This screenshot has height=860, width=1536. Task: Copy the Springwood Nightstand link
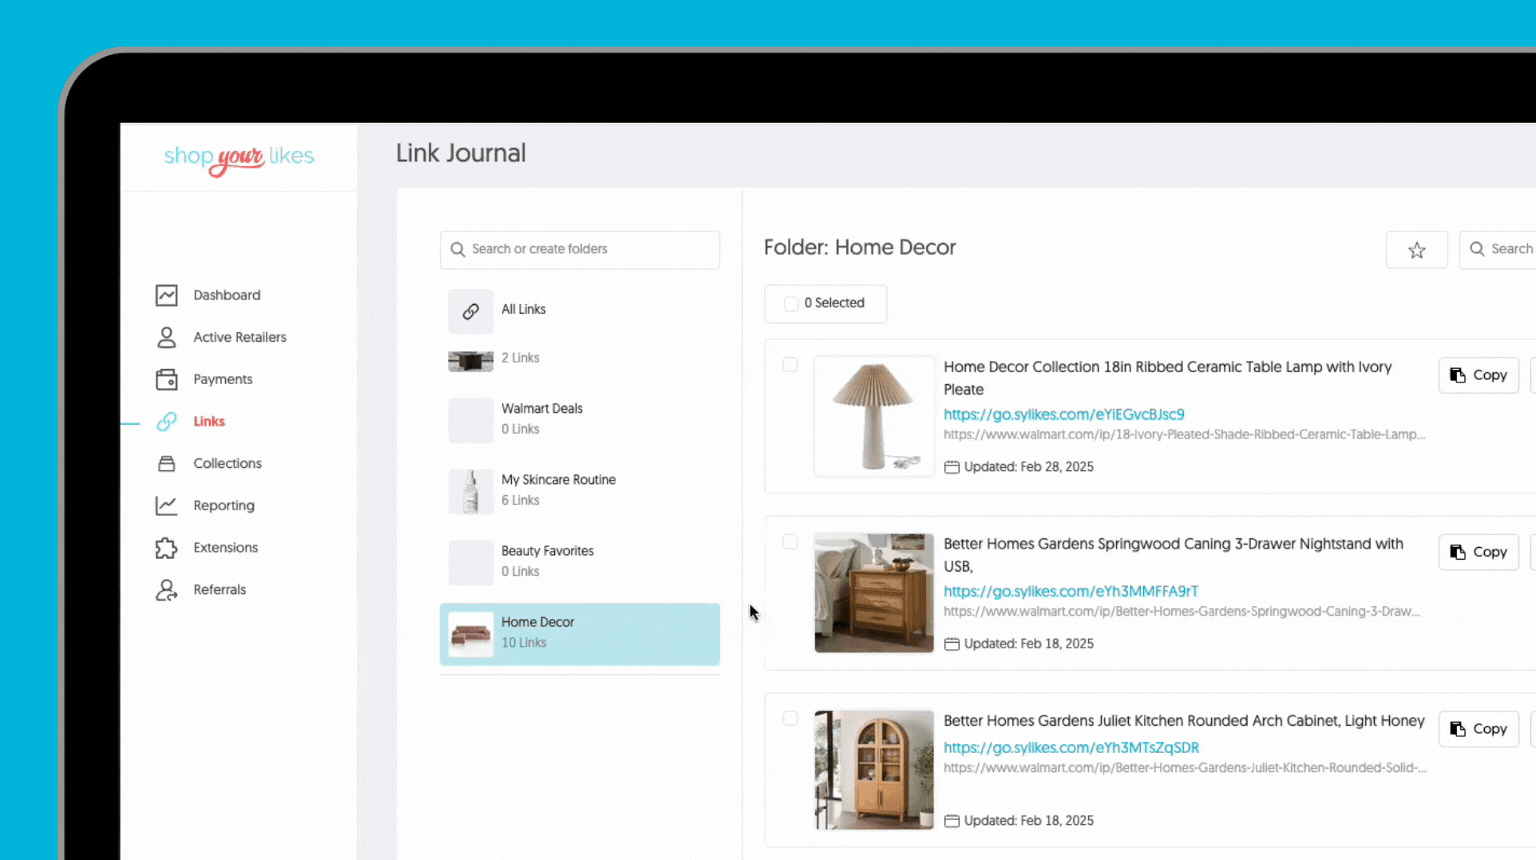coord(1479,552)
